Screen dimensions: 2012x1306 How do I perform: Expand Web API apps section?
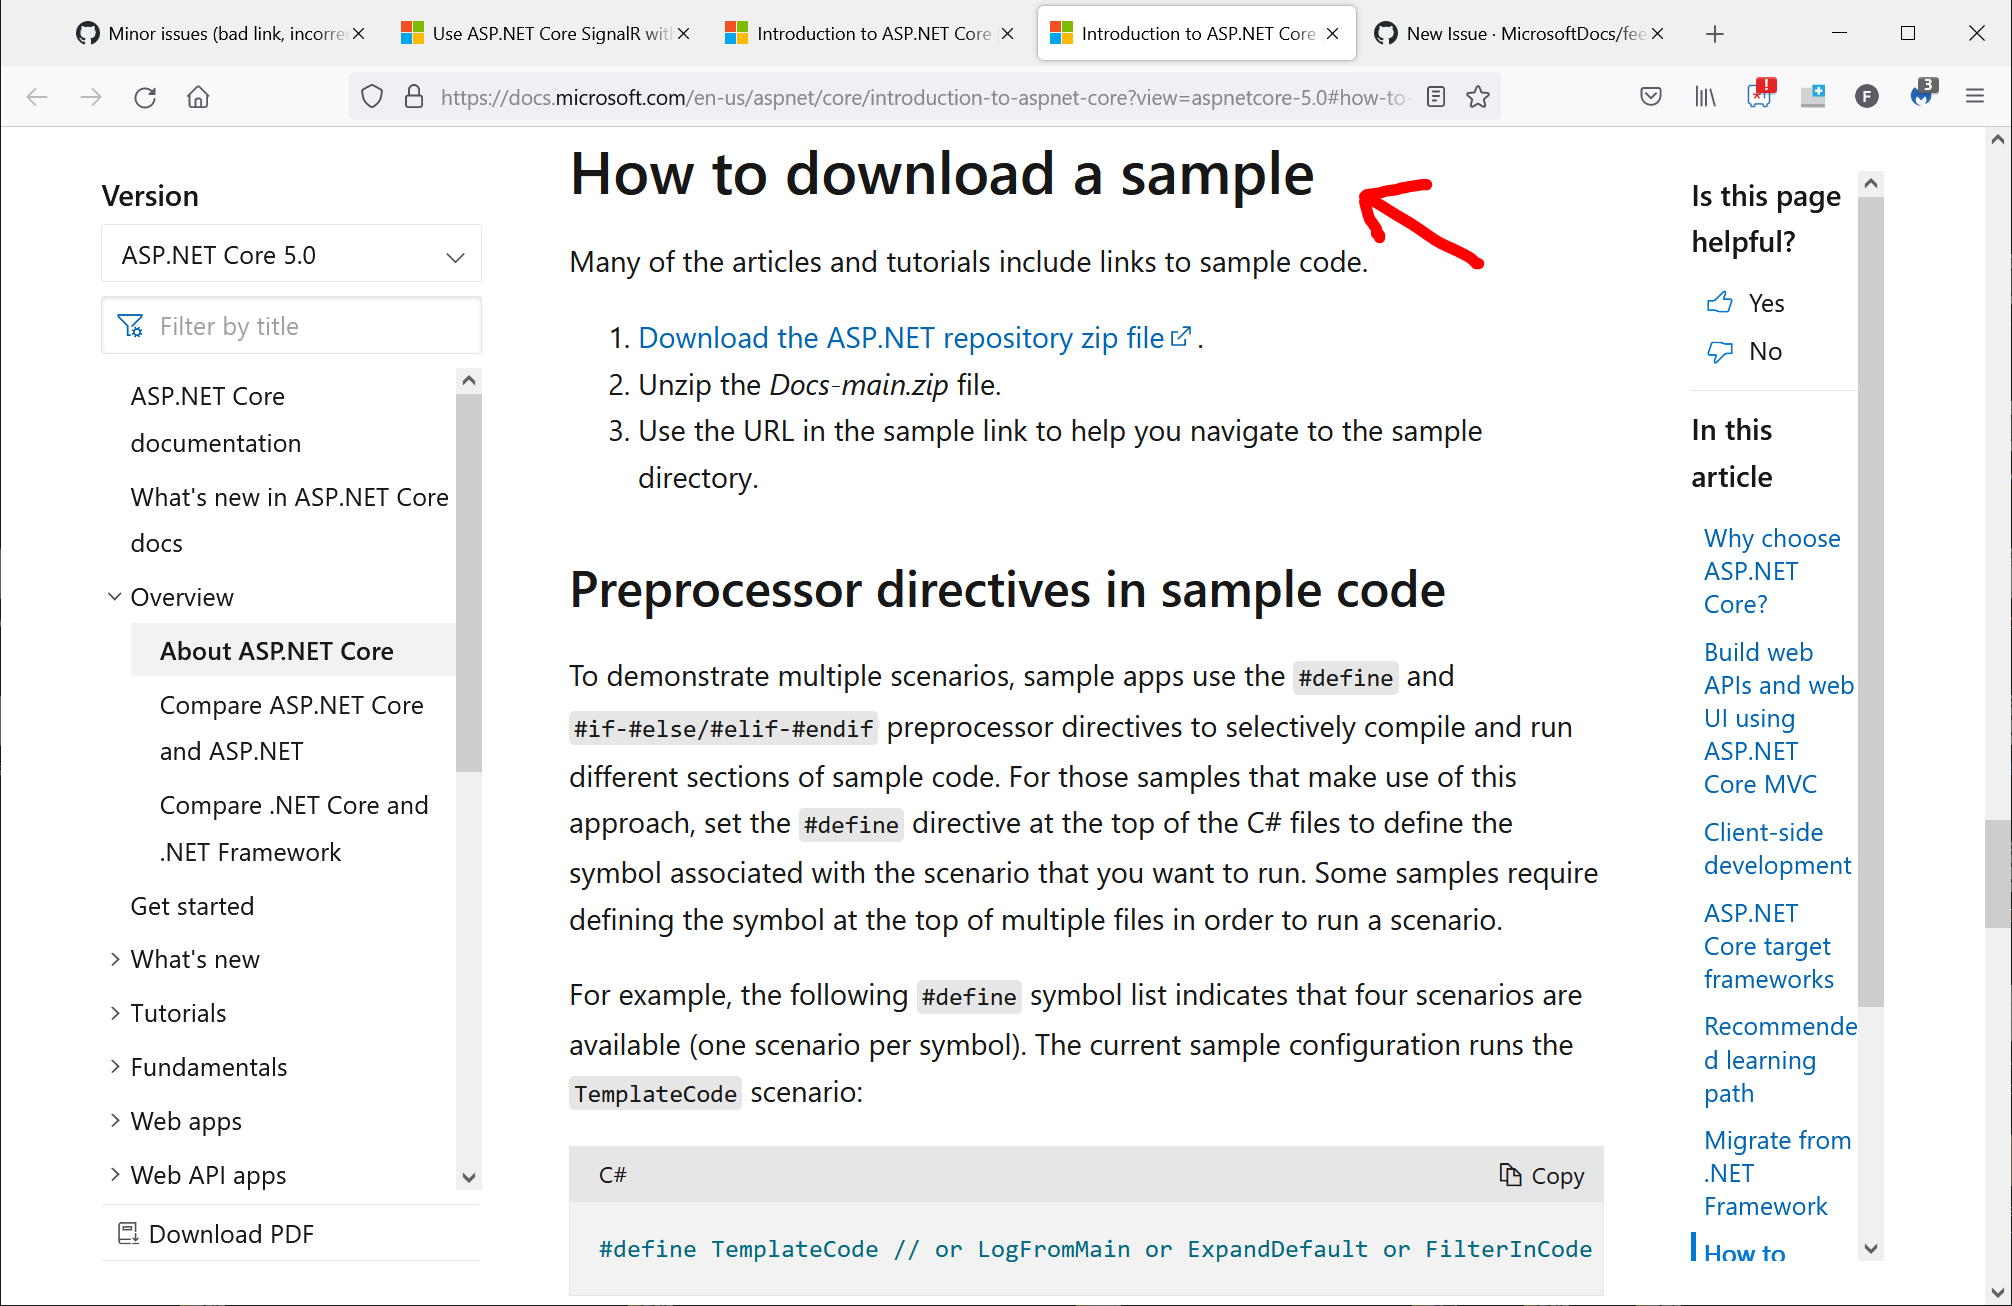[x=114, y=1175]
